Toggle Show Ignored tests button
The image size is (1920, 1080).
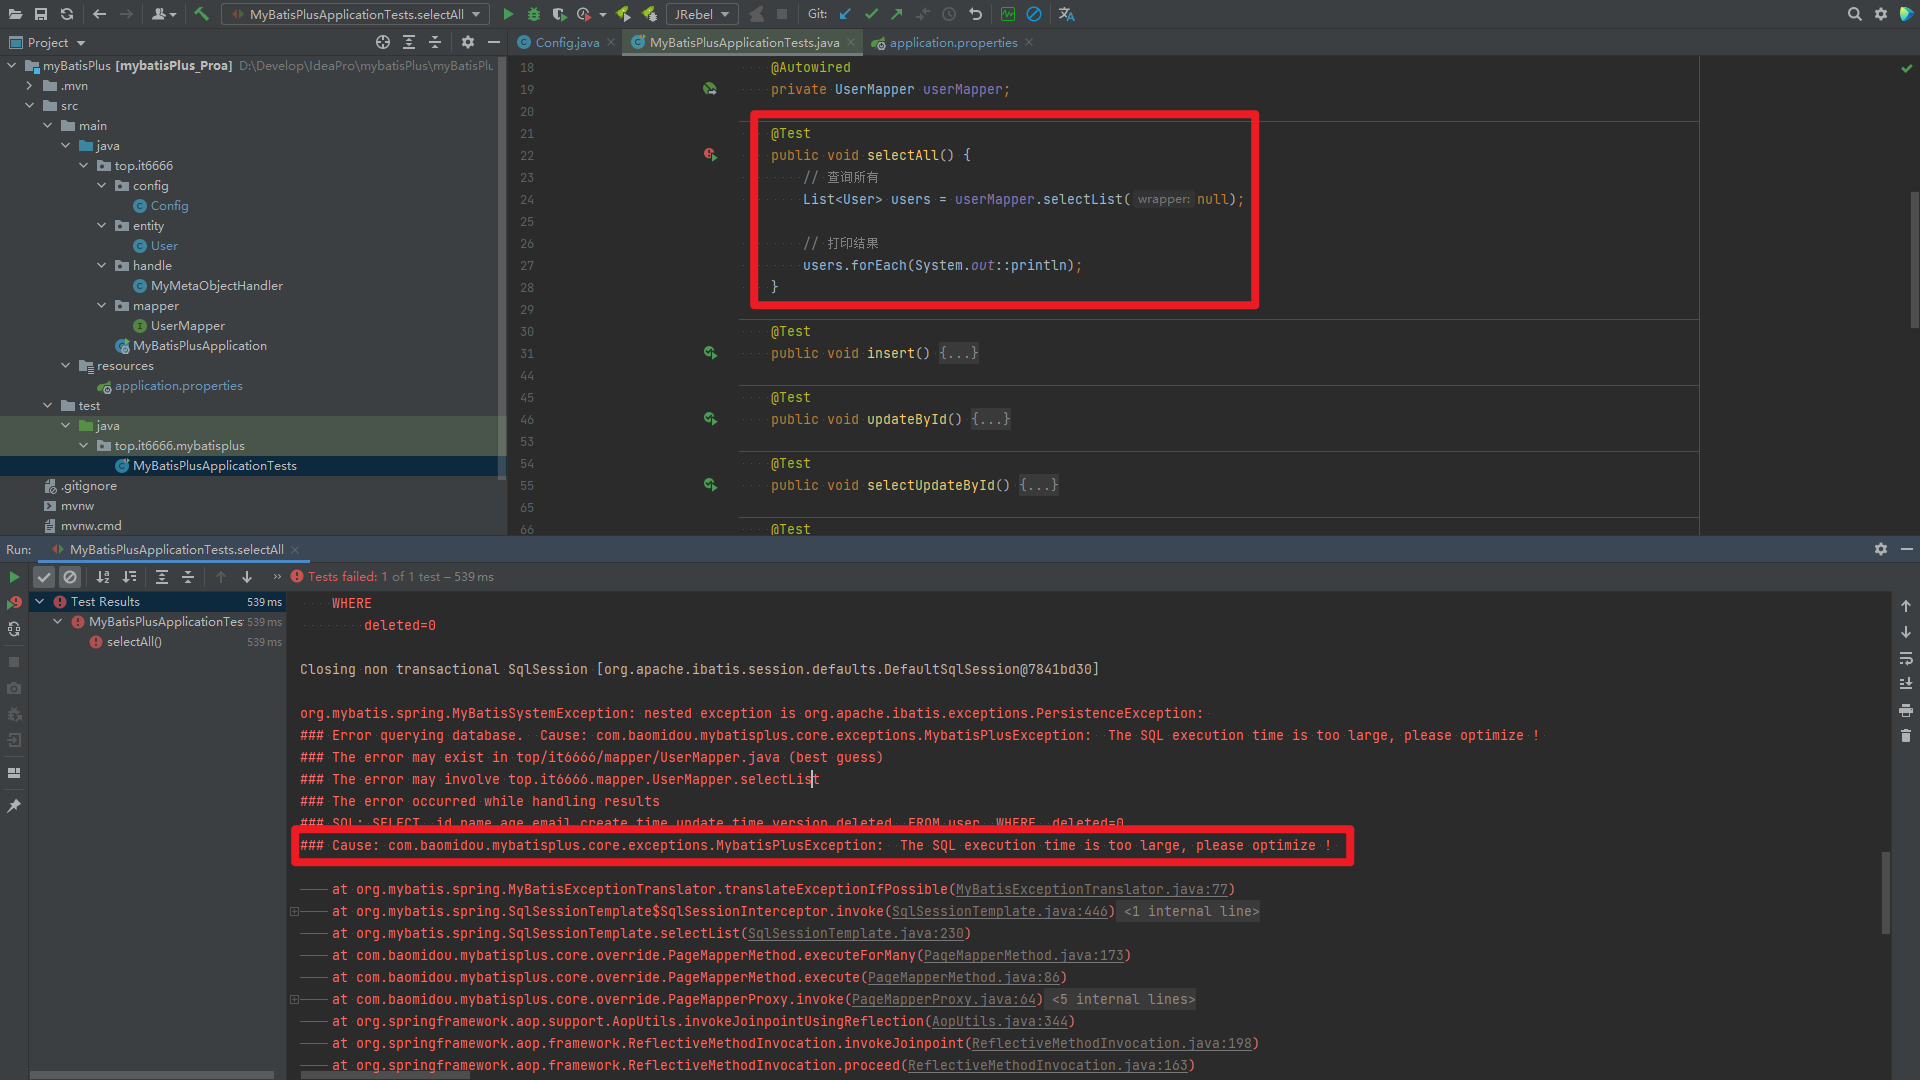70,577
